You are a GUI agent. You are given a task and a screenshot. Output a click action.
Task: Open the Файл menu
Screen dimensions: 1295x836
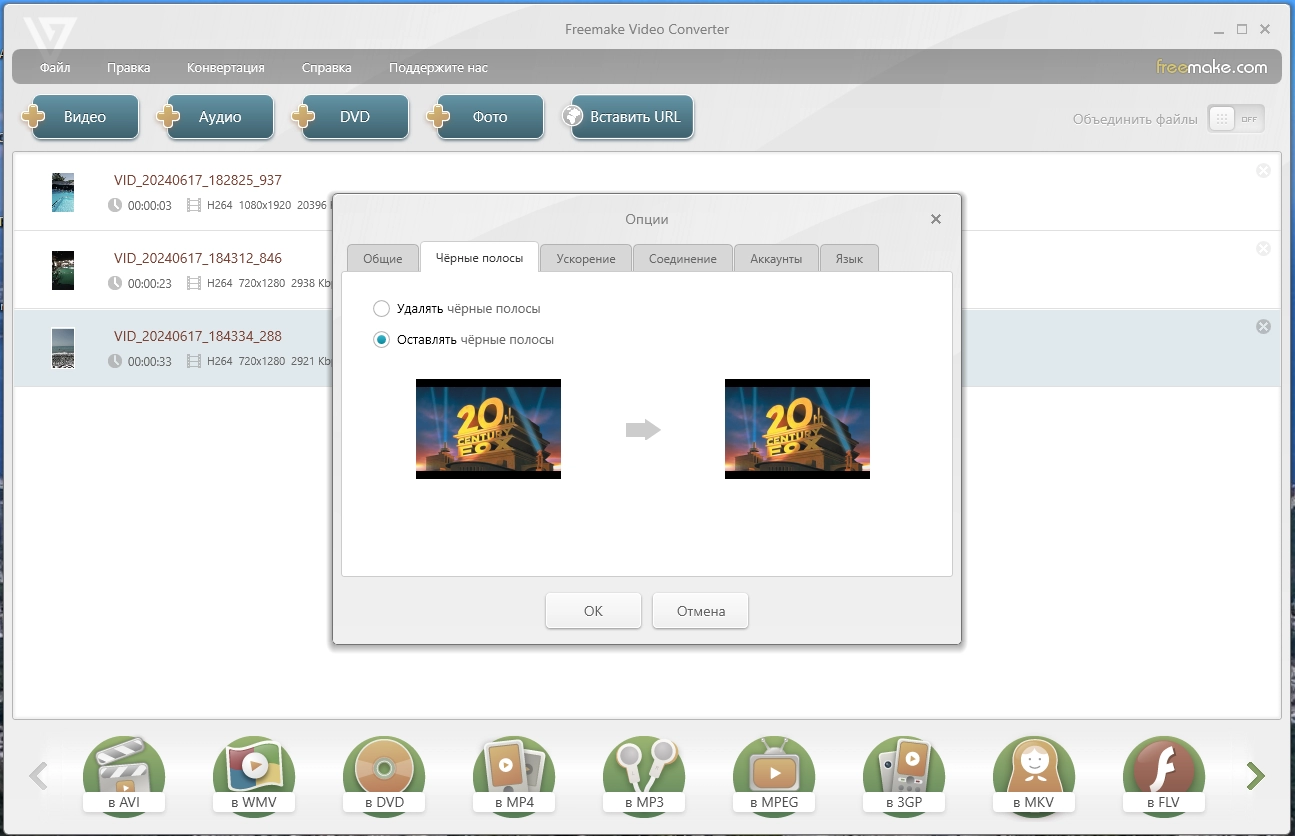click(55, 68)
